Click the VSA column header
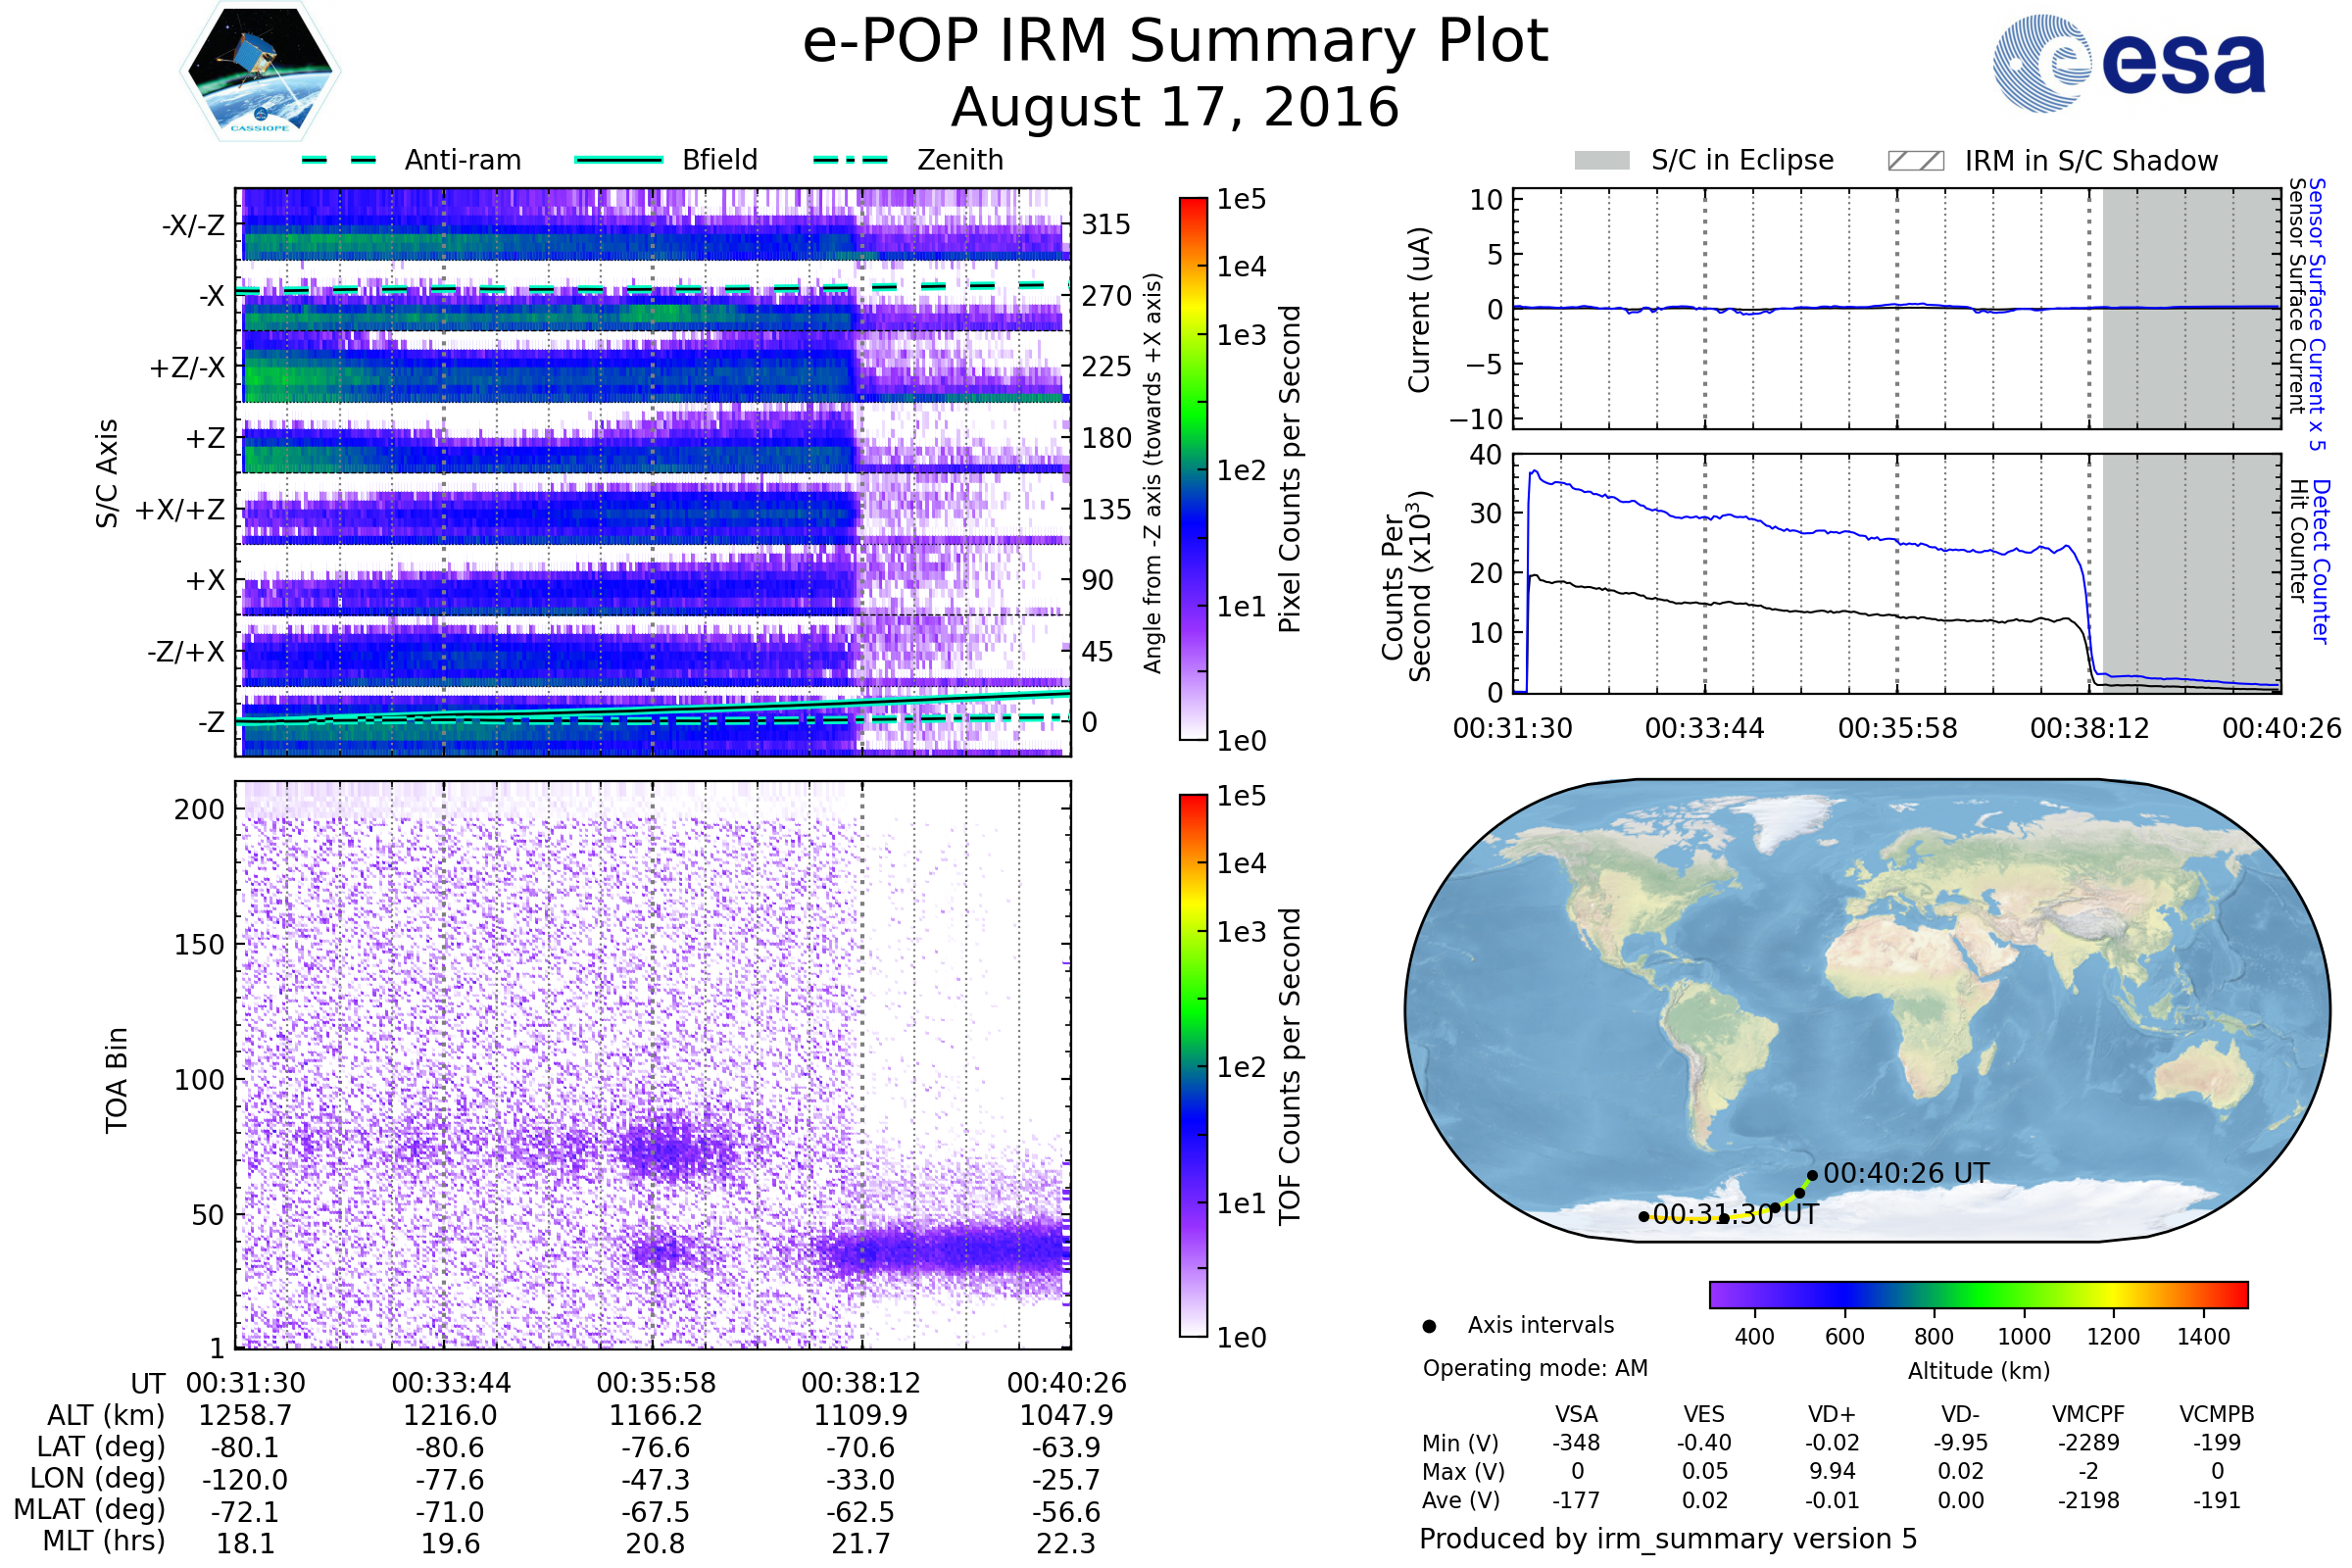 click(x=1576, y=1414)
